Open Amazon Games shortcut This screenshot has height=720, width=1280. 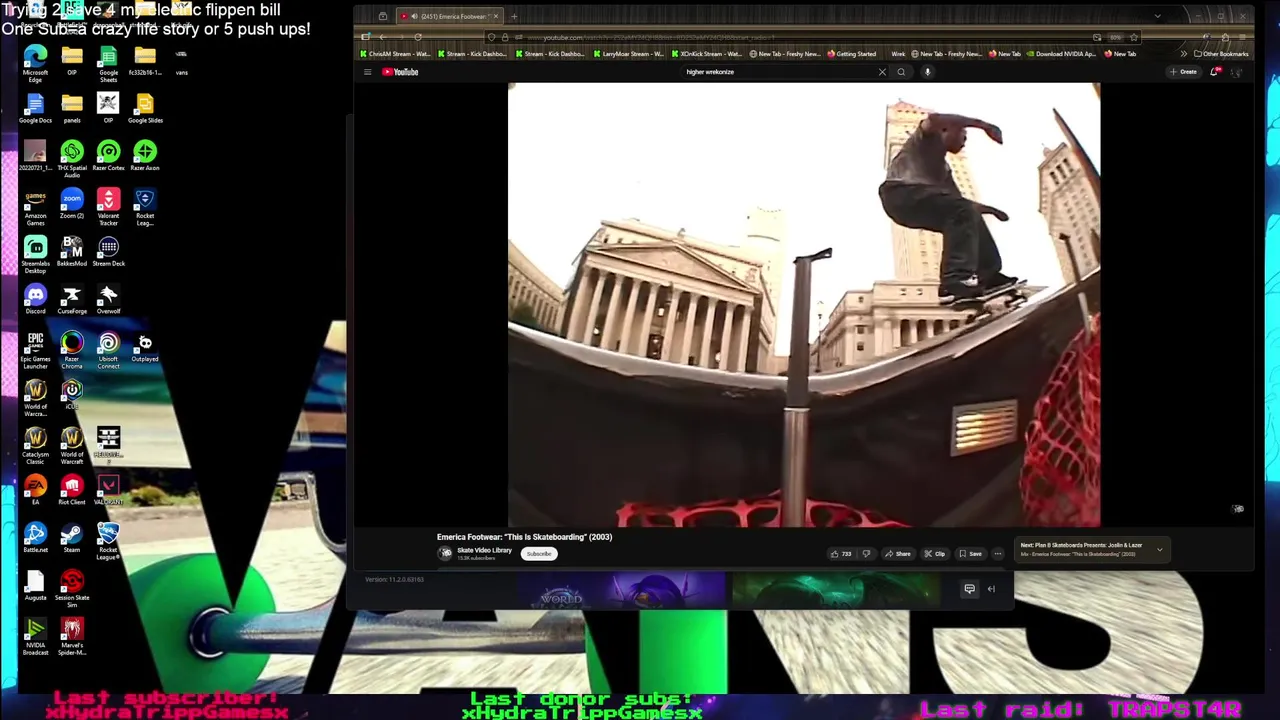point(35,205)
